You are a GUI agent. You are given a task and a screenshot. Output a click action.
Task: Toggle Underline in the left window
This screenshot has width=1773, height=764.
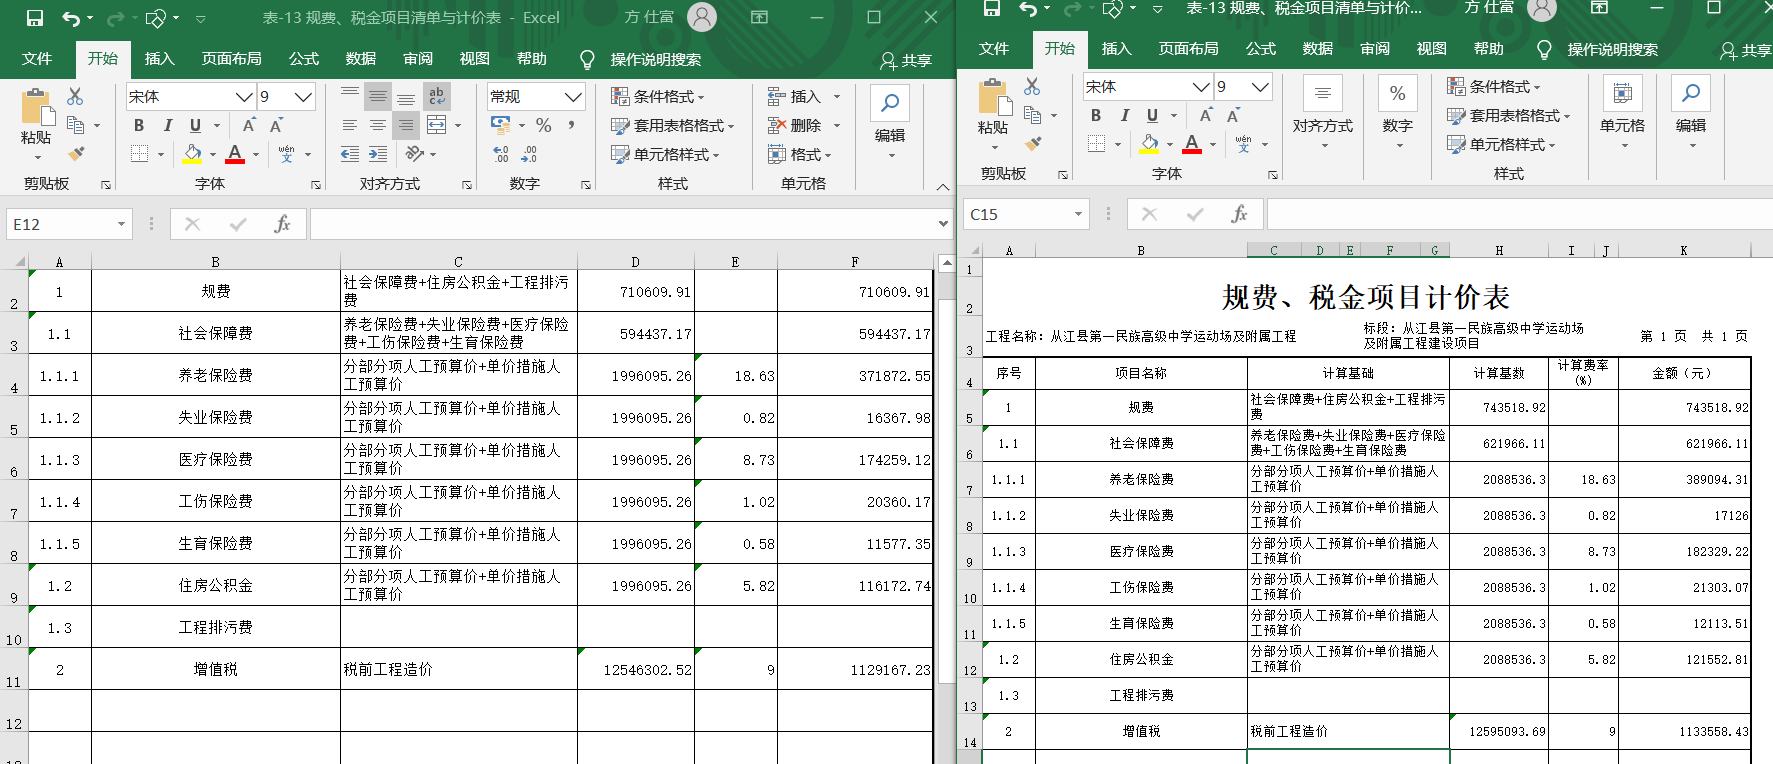[195, 125]
